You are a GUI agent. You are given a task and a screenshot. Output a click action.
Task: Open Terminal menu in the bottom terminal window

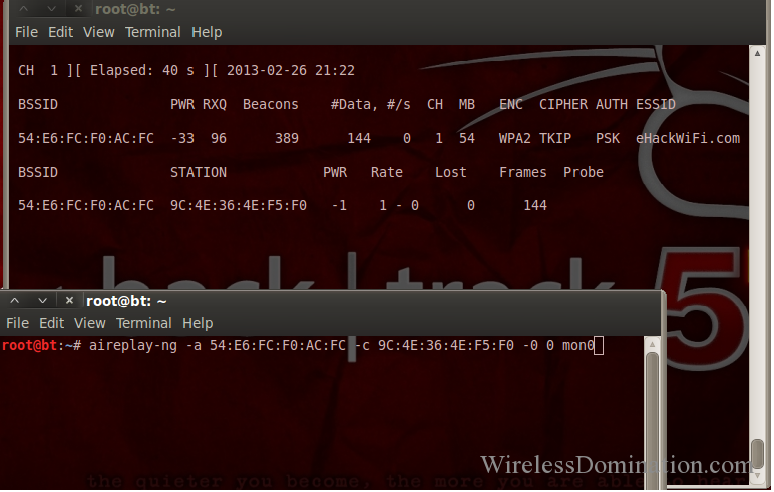pyautogui.click(x=143, y=323)
